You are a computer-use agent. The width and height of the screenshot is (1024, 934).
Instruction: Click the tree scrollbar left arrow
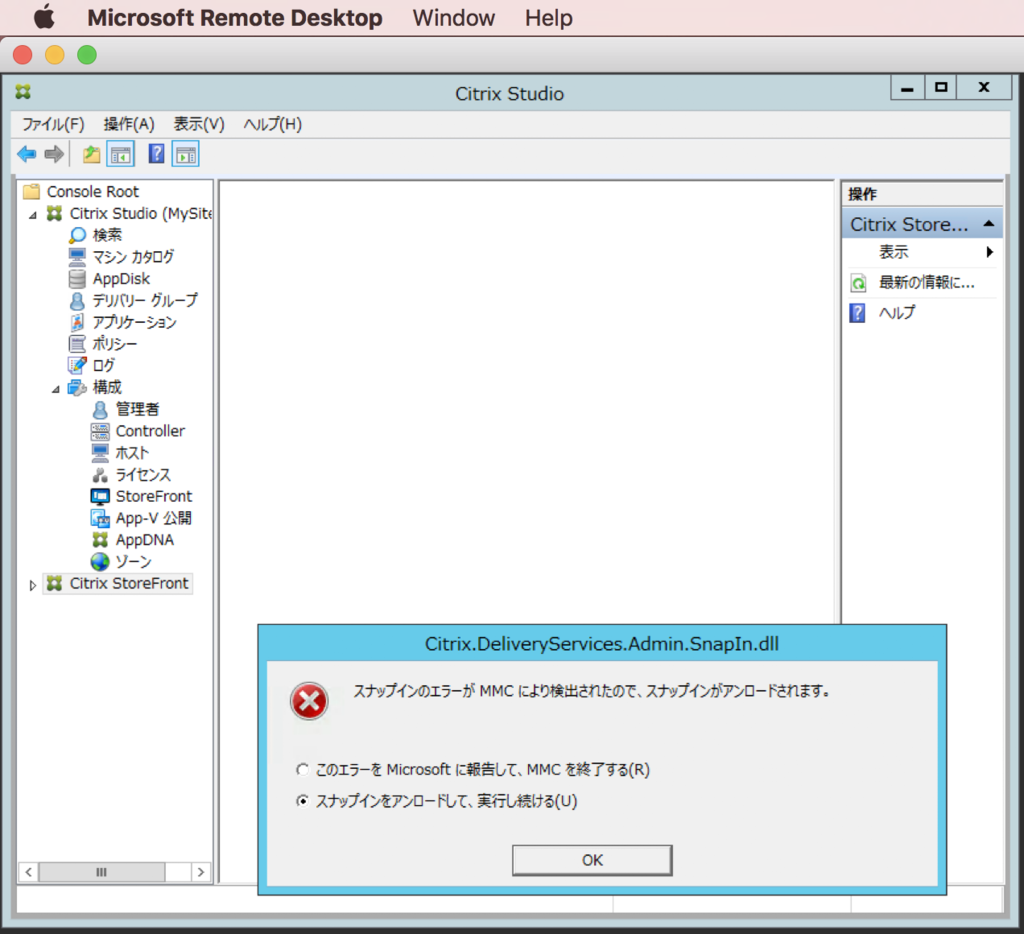click(29, 872)
